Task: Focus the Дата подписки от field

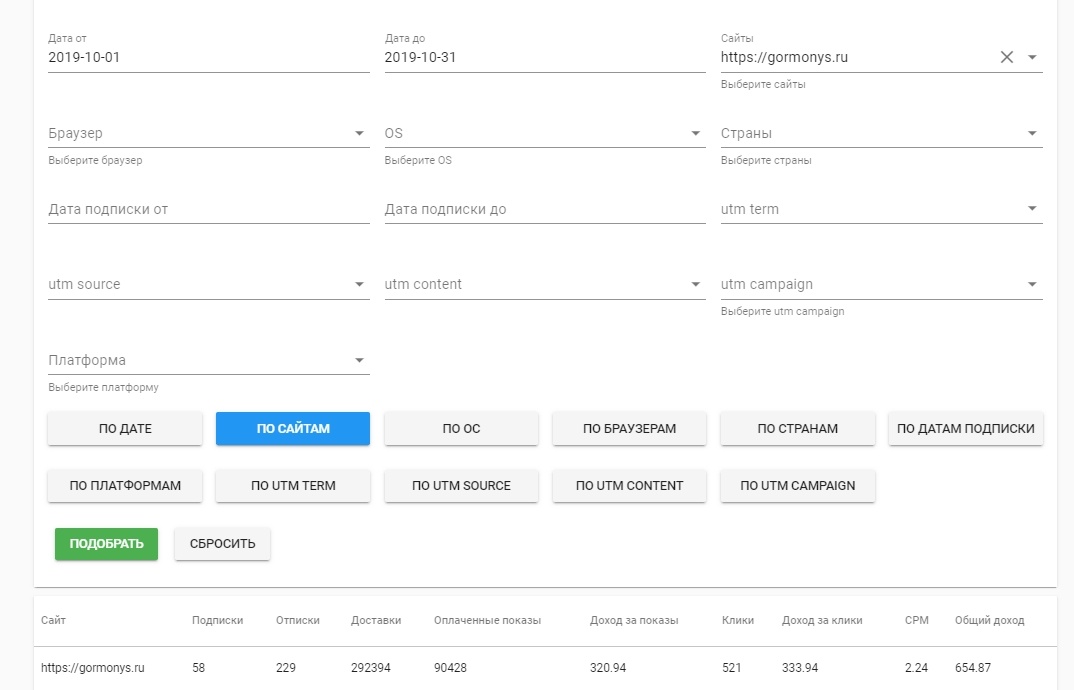Action: click(x=208, y=210)
